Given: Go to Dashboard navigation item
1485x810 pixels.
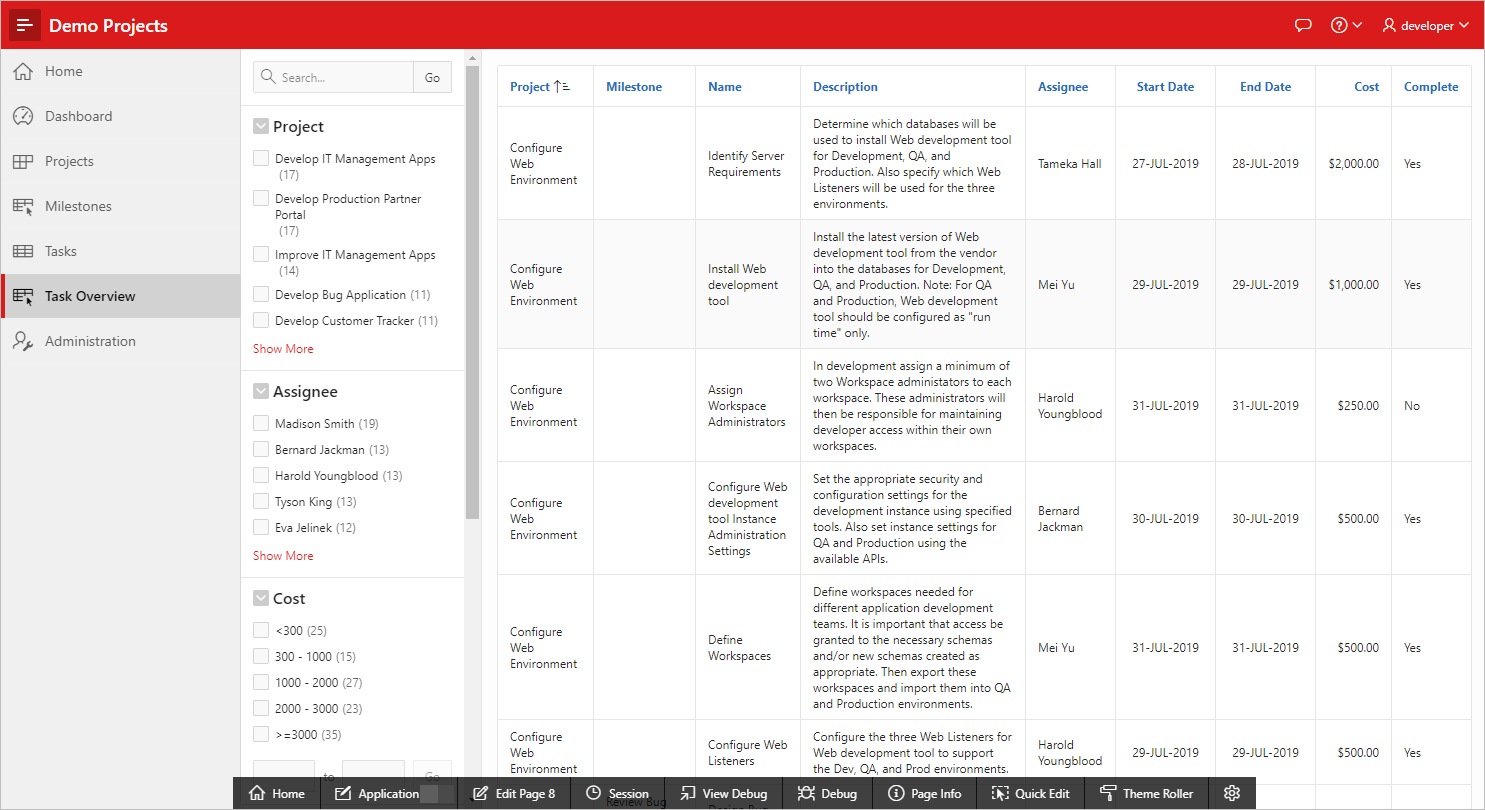Looking at the screenshot, I should pyautogui.click(x=120, y=116).
